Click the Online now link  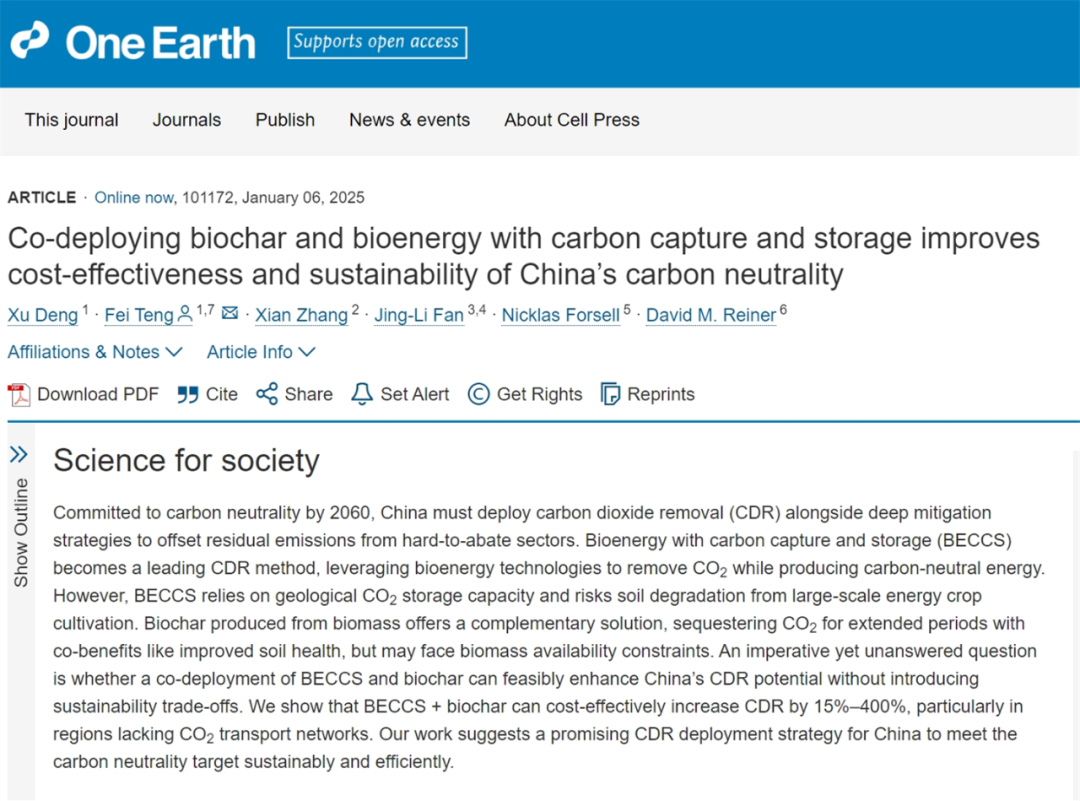pyautogui.click(x=133, y=197)
